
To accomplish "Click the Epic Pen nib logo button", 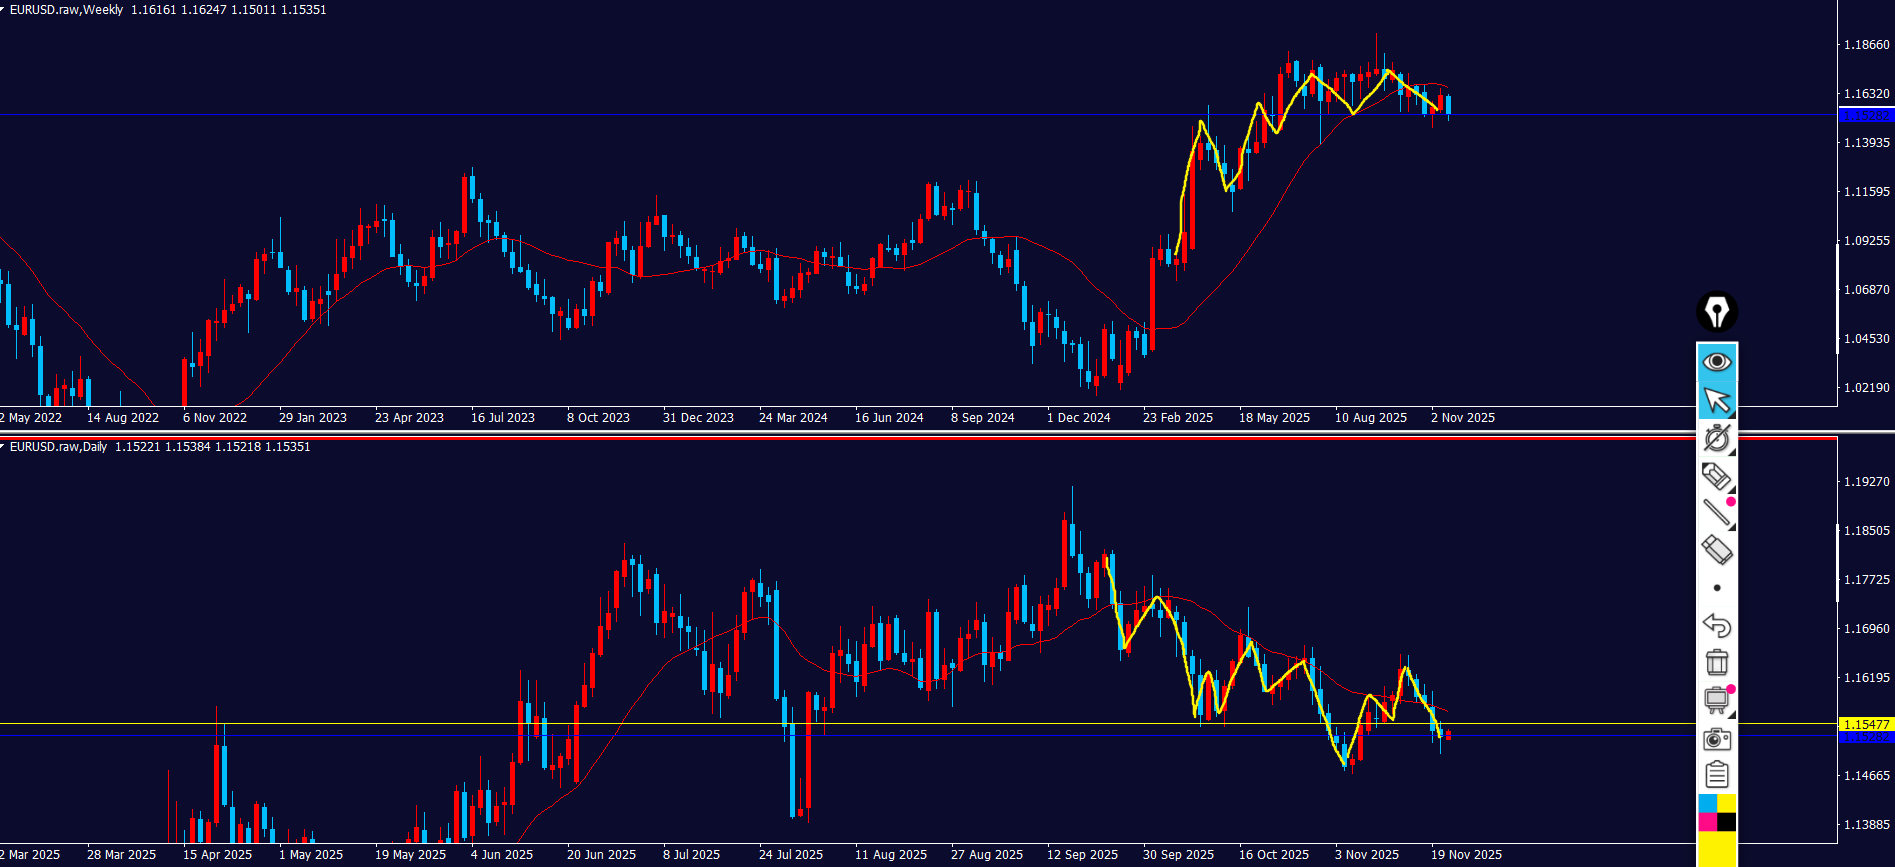I will (1717, 312).
